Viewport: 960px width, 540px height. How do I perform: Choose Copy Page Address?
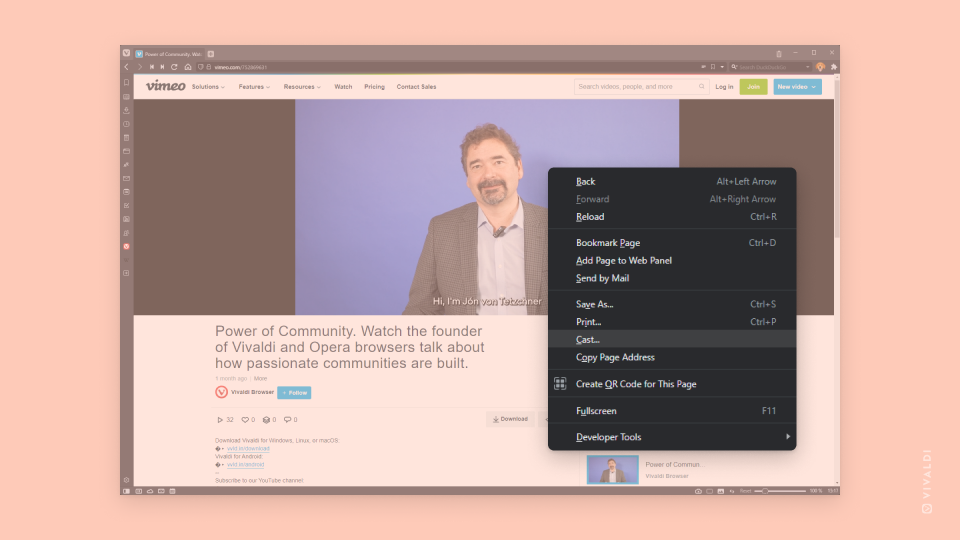tap(672, 357)
